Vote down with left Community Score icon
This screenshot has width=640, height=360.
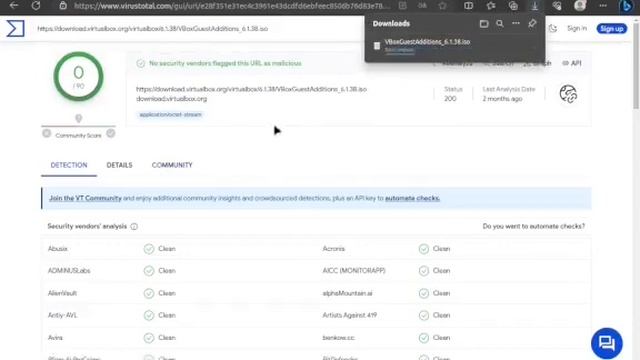(47, 133)
